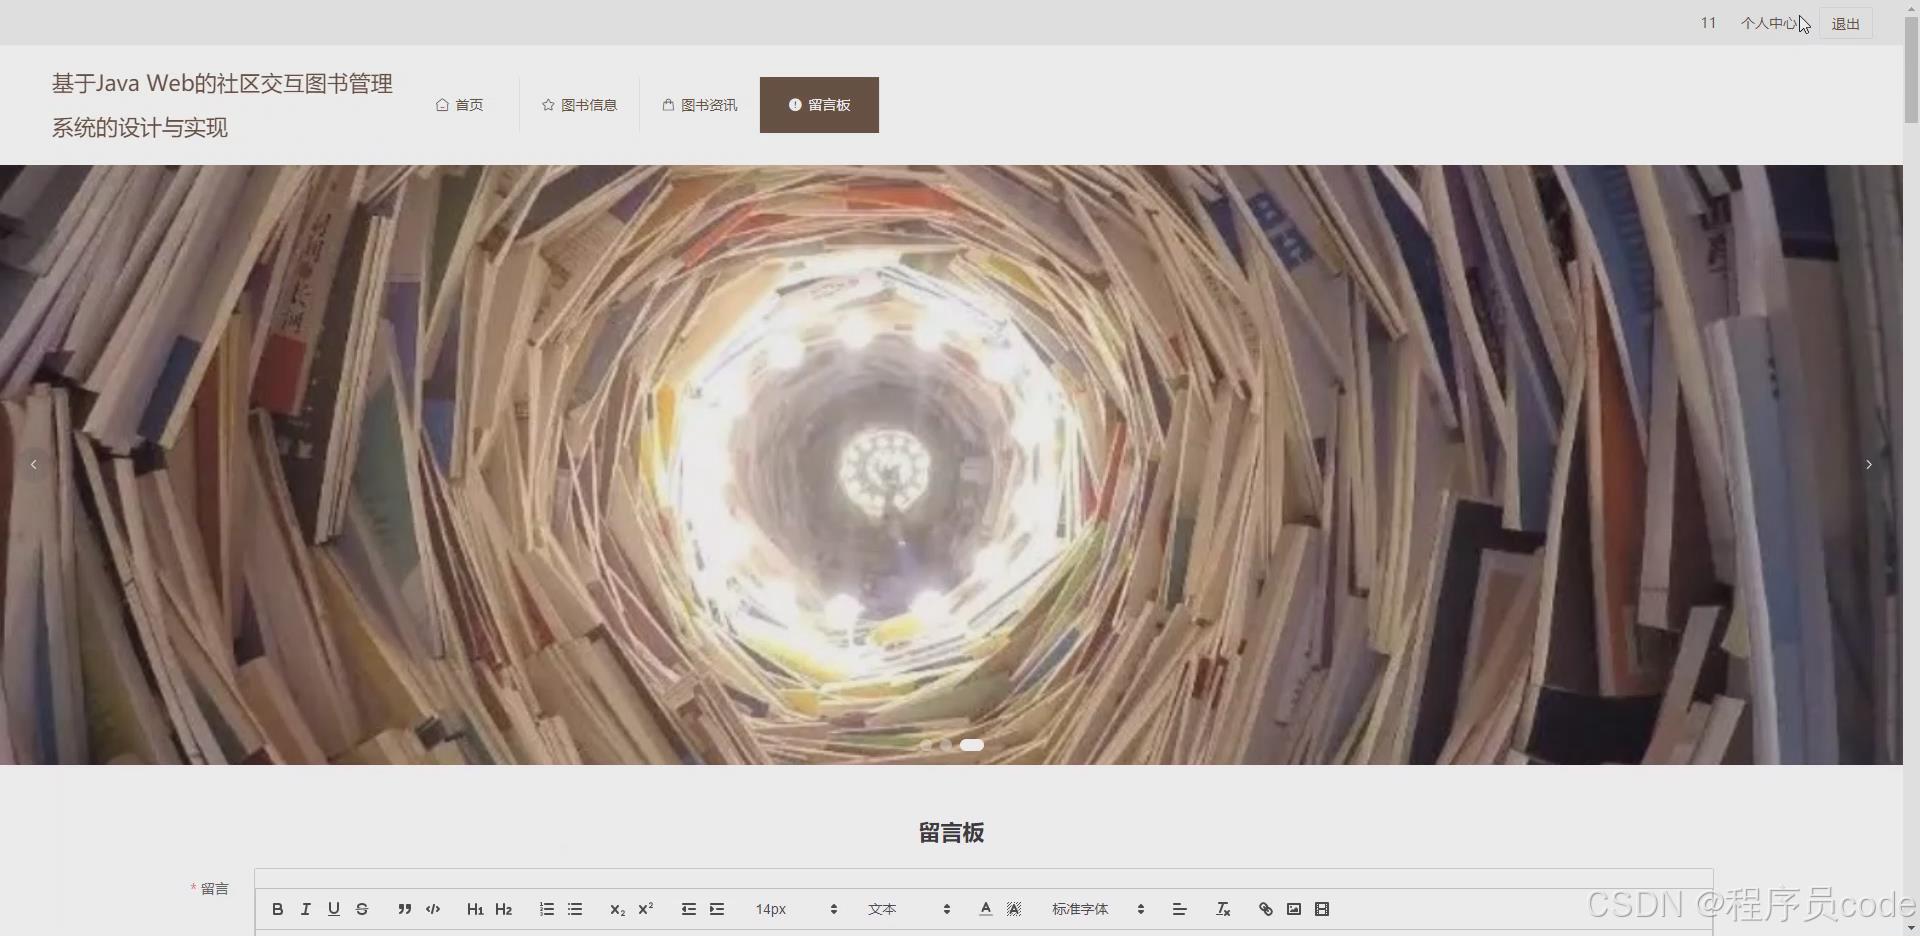
Task: Switch to the 图书信息 tab
Action: (x=578, y=104)
